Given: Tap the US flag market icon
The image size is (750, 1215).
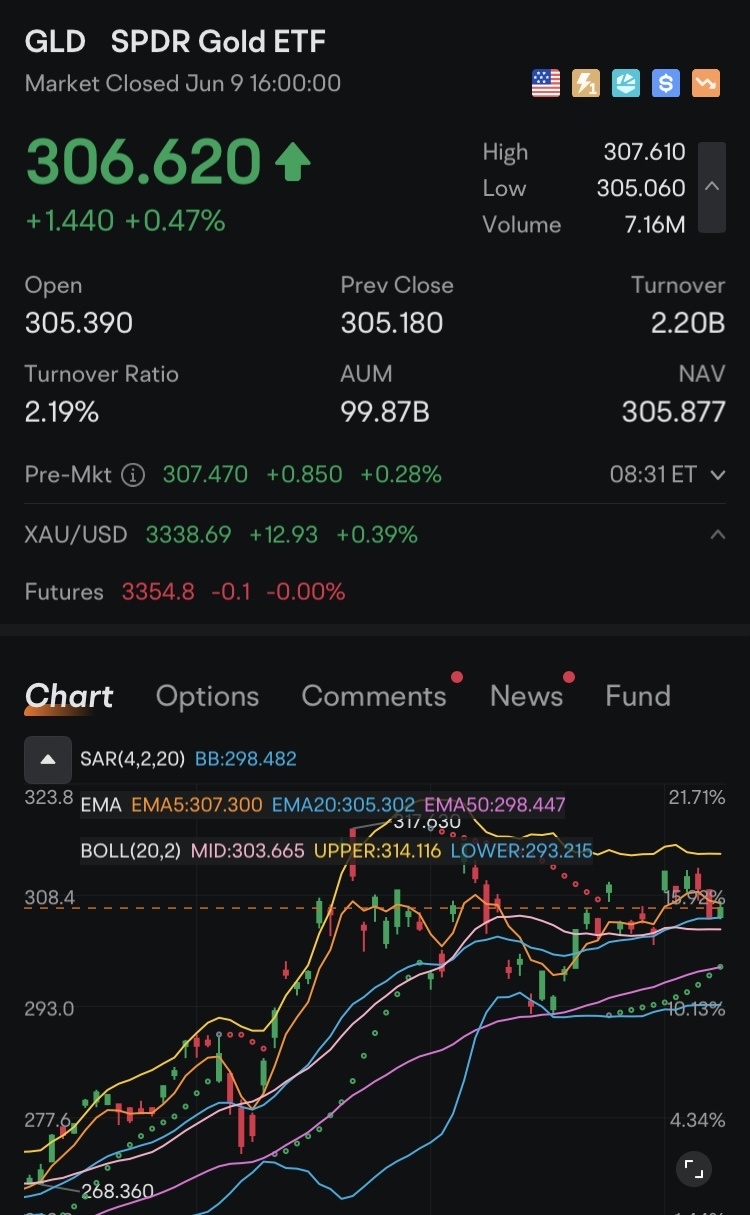Looking at the screenshot, I should [x=546, y=83].
